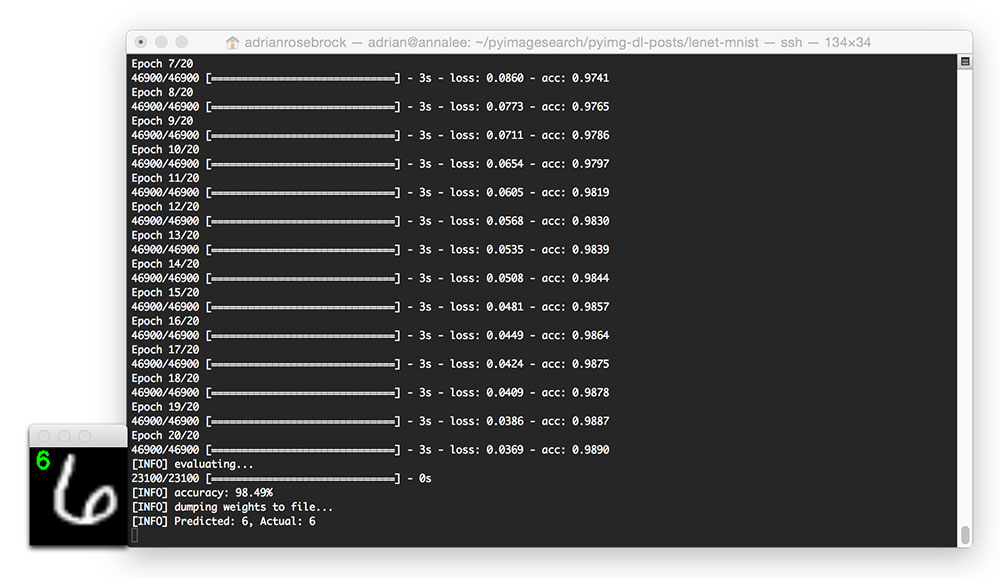Click the home folder icon in title bar

click(232, 42)
